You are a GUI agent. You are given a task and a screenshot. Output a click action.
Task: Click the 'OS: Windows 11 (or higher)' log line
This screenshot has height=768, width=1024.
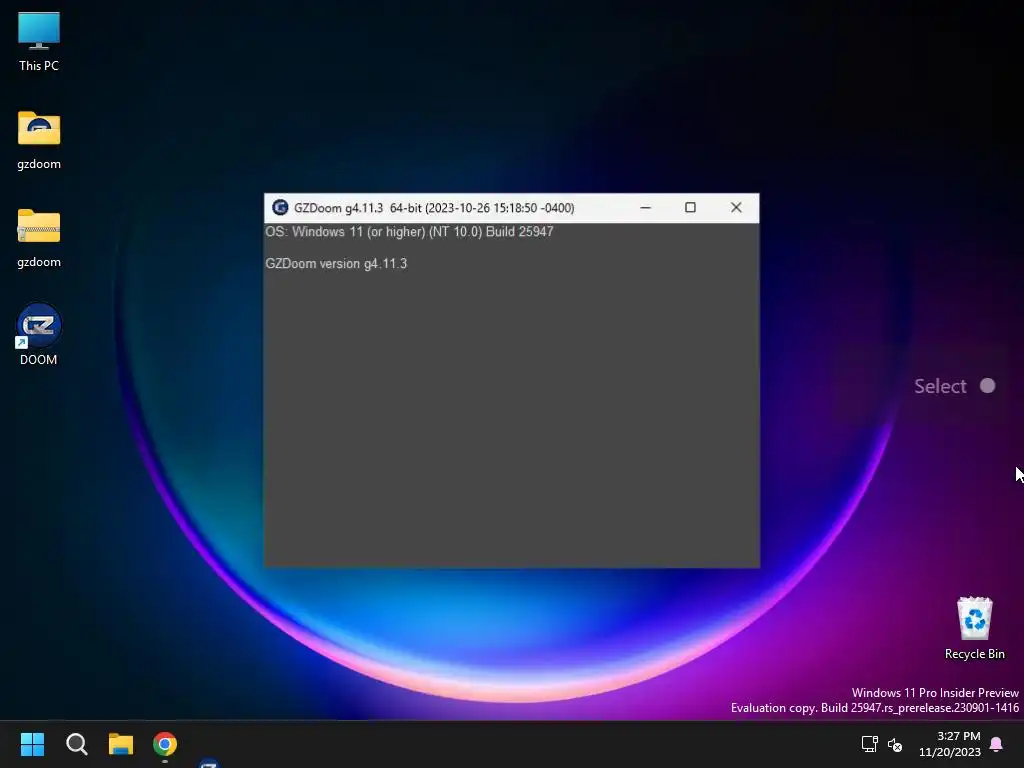coord(409,232)
